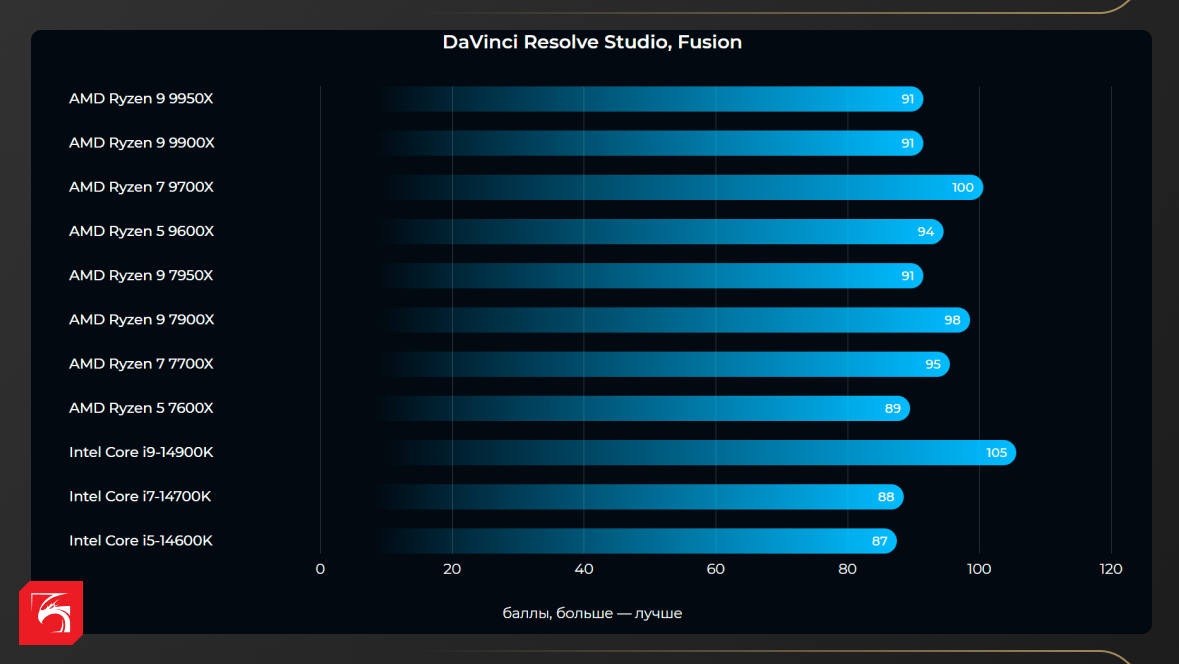The image size is (1179, 664).
Task: Select the "AMD Ryzen 9 9950X" label
Action: pos(141,99)
